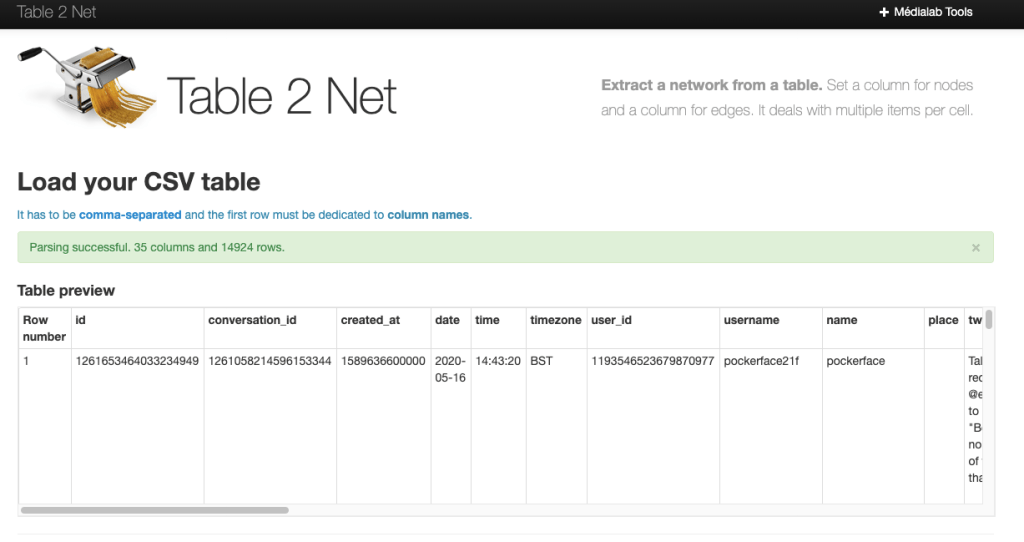Click the horizontal scrollbar under the table preview
Image resolution: width=1024 pixels, height=542 pixels.
[x=155, y=510]
